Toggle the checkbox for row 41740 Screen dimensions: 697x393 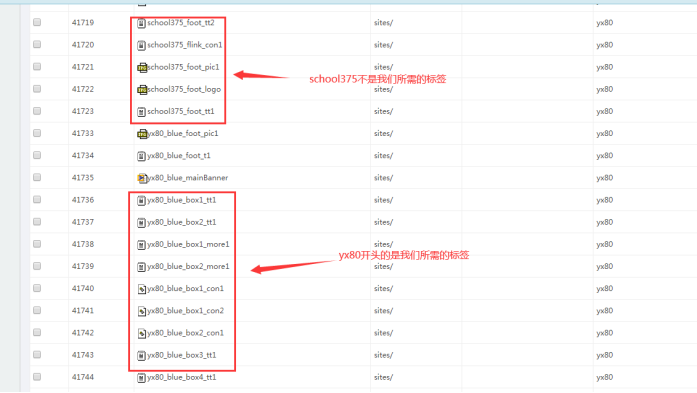tap(37, 288)
